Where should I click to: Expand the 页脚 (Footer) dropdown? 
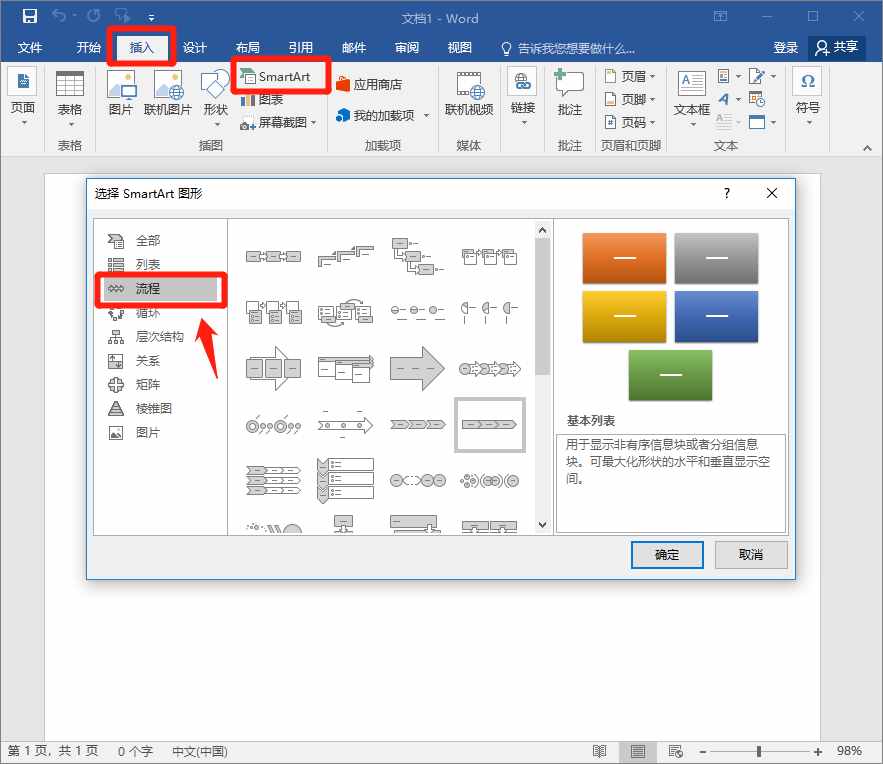coord(653,100)
